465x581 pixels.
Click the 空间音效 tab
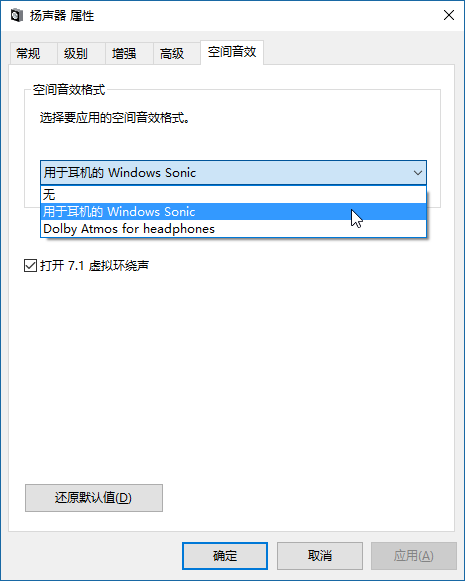pyautogui.click(x=232, y=52)
